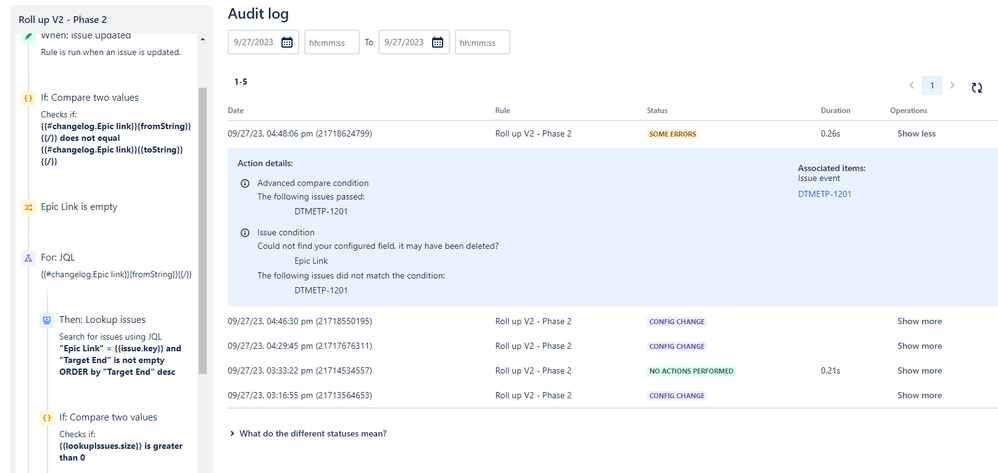Click the 0.26s duration value
Screen dimensions: 998x473
pos(831,134)
